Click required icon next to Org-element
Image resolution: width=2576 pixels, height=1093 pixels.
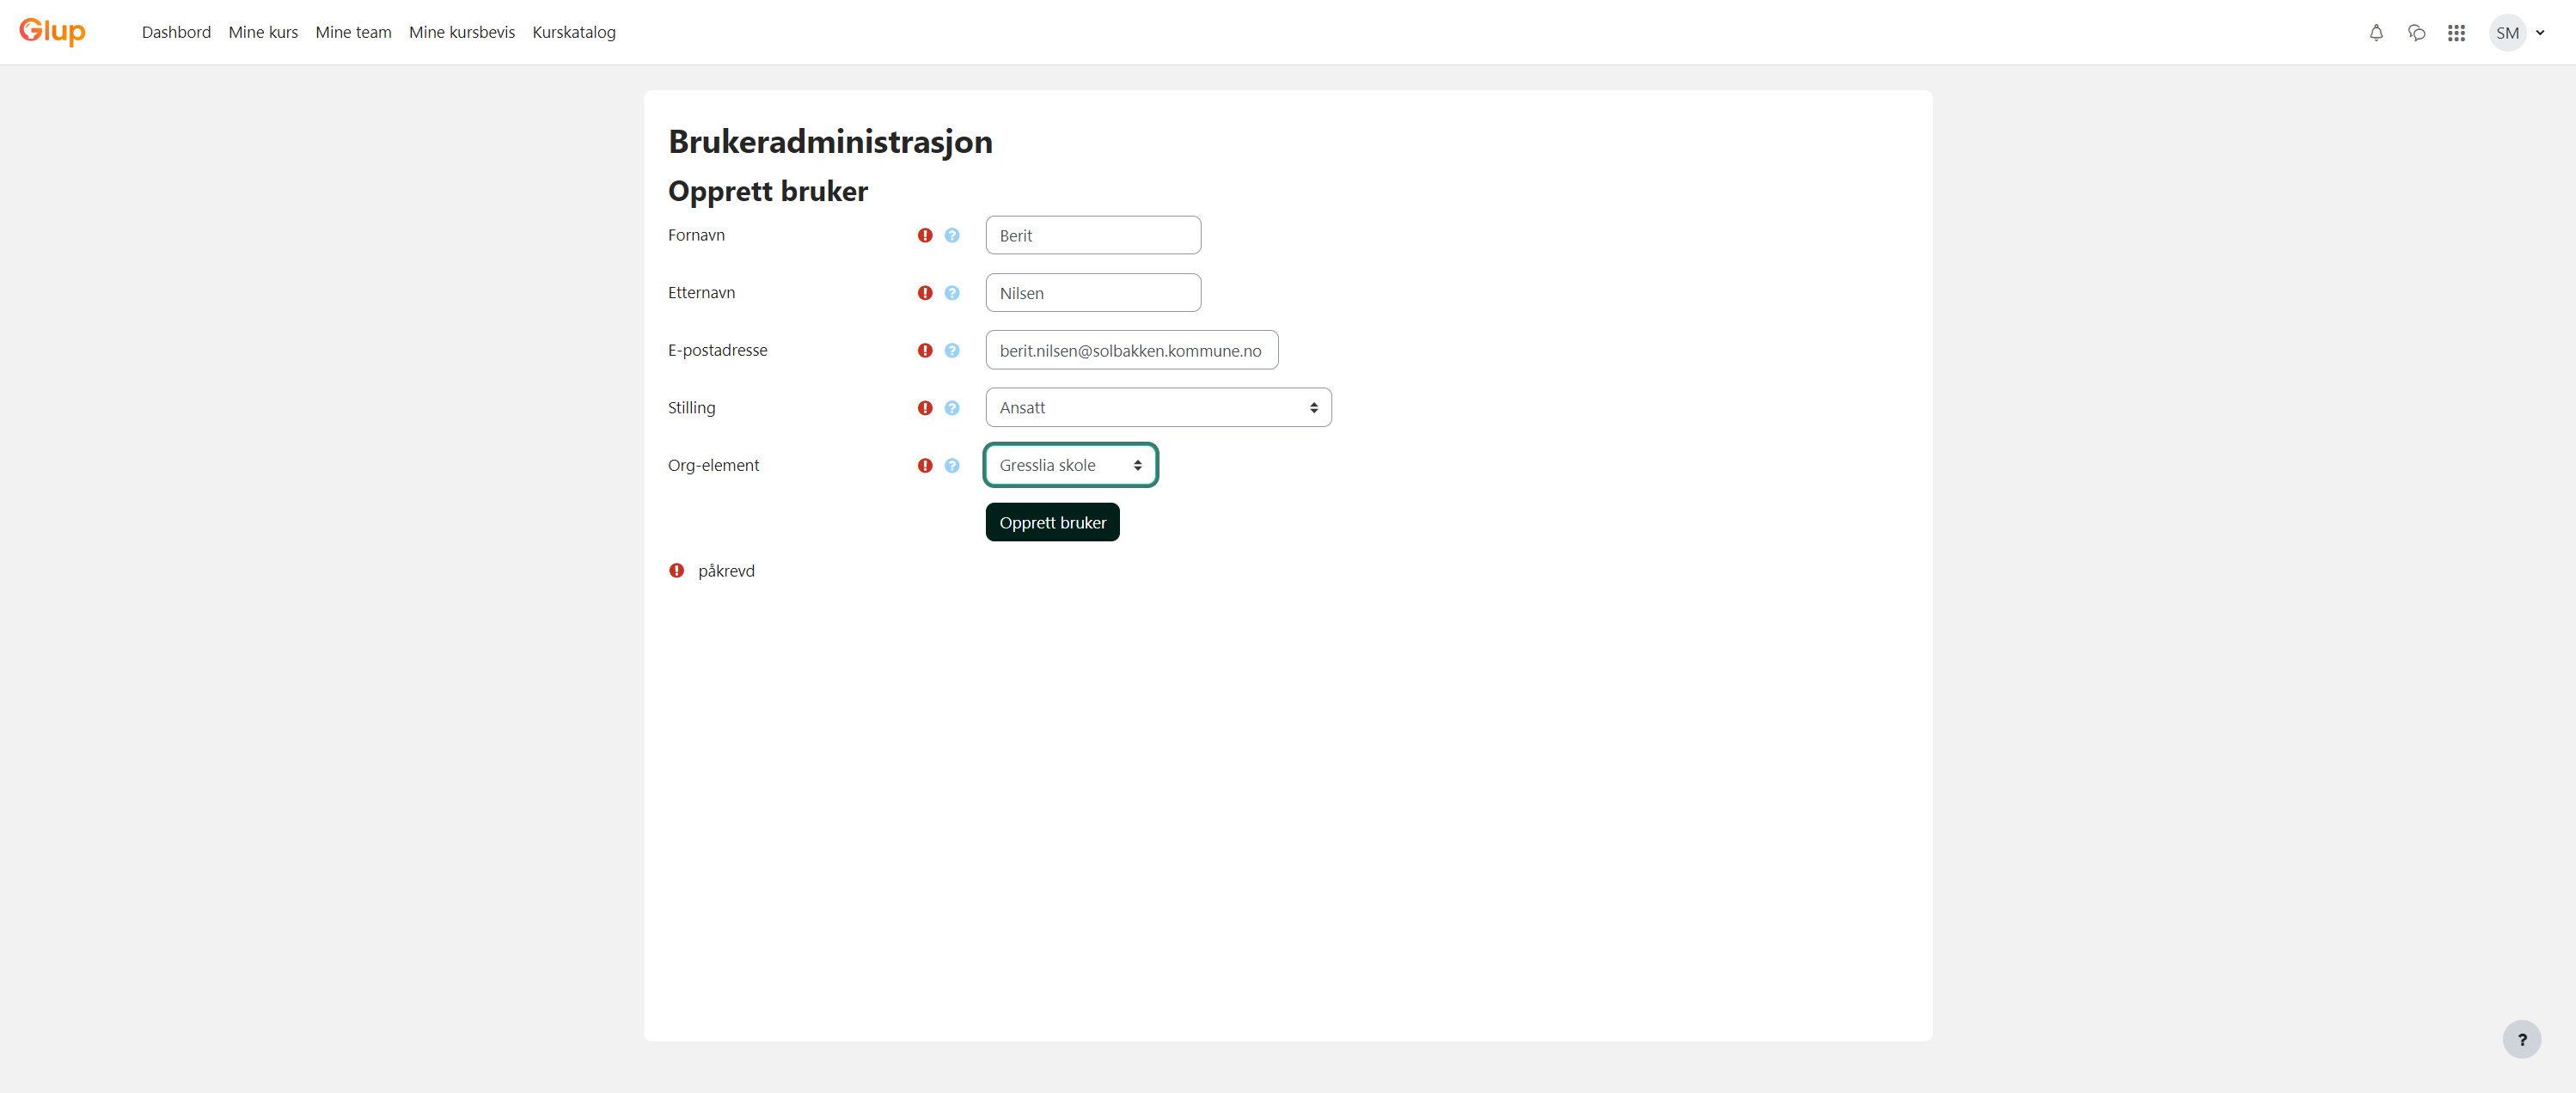(x=925, y=465)
